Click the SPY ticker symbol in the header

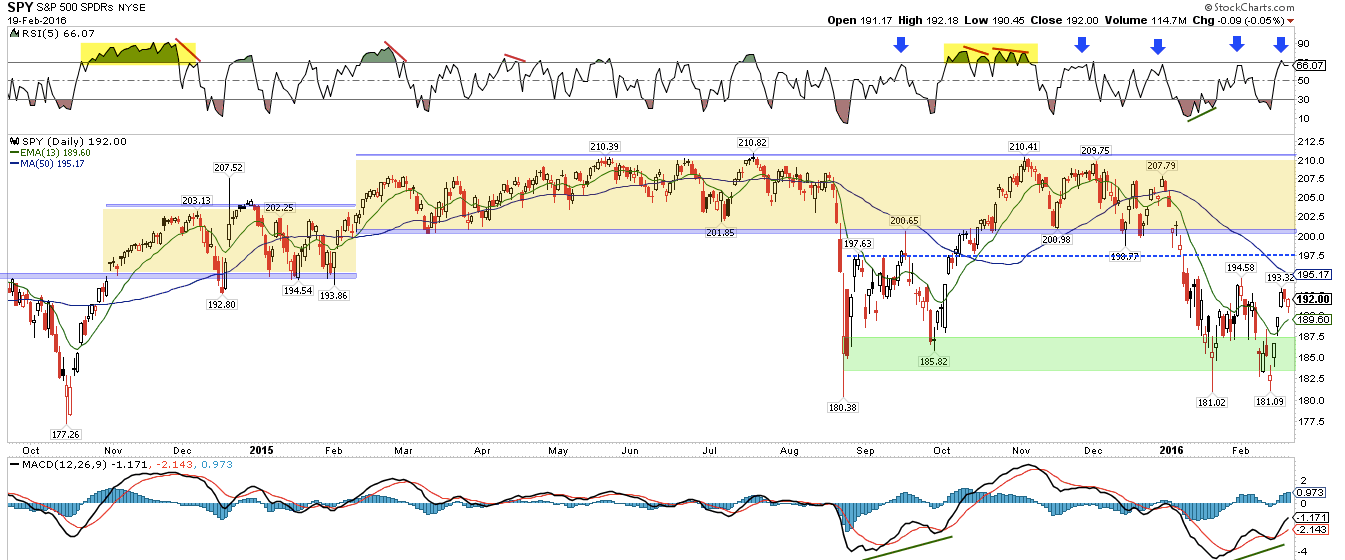pos(19,7)
